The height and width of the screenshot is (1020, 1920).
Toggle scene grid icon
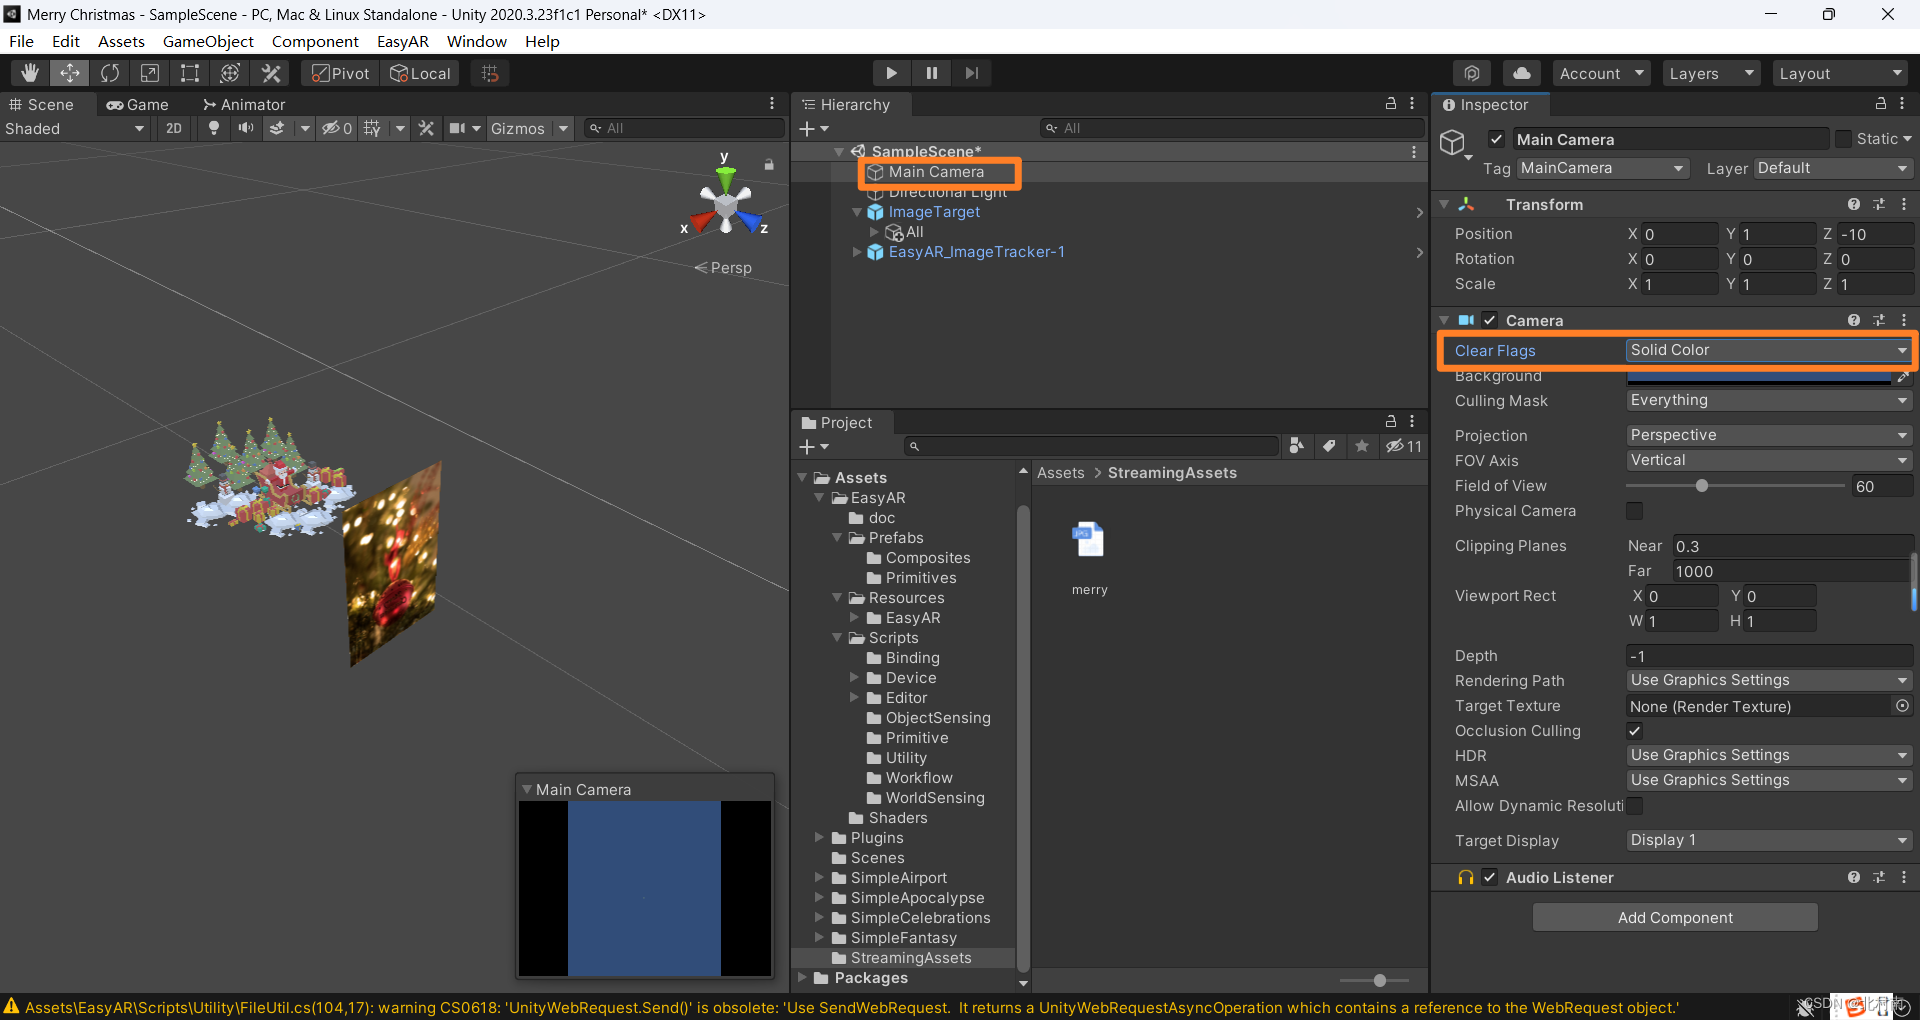[372, 128]
